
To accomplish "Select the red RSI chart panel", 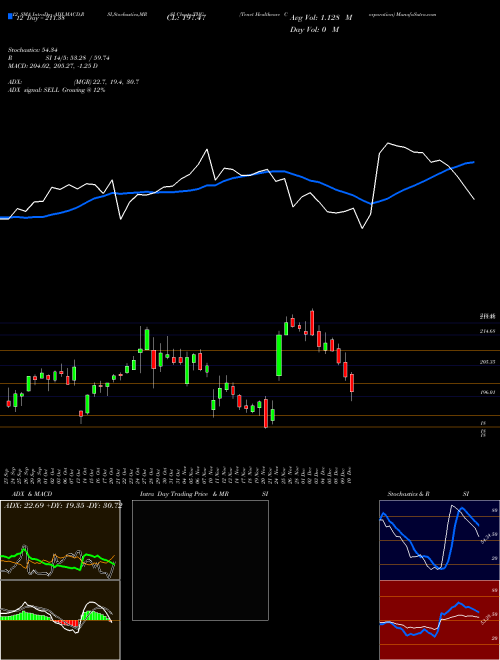I will point(439,620).
